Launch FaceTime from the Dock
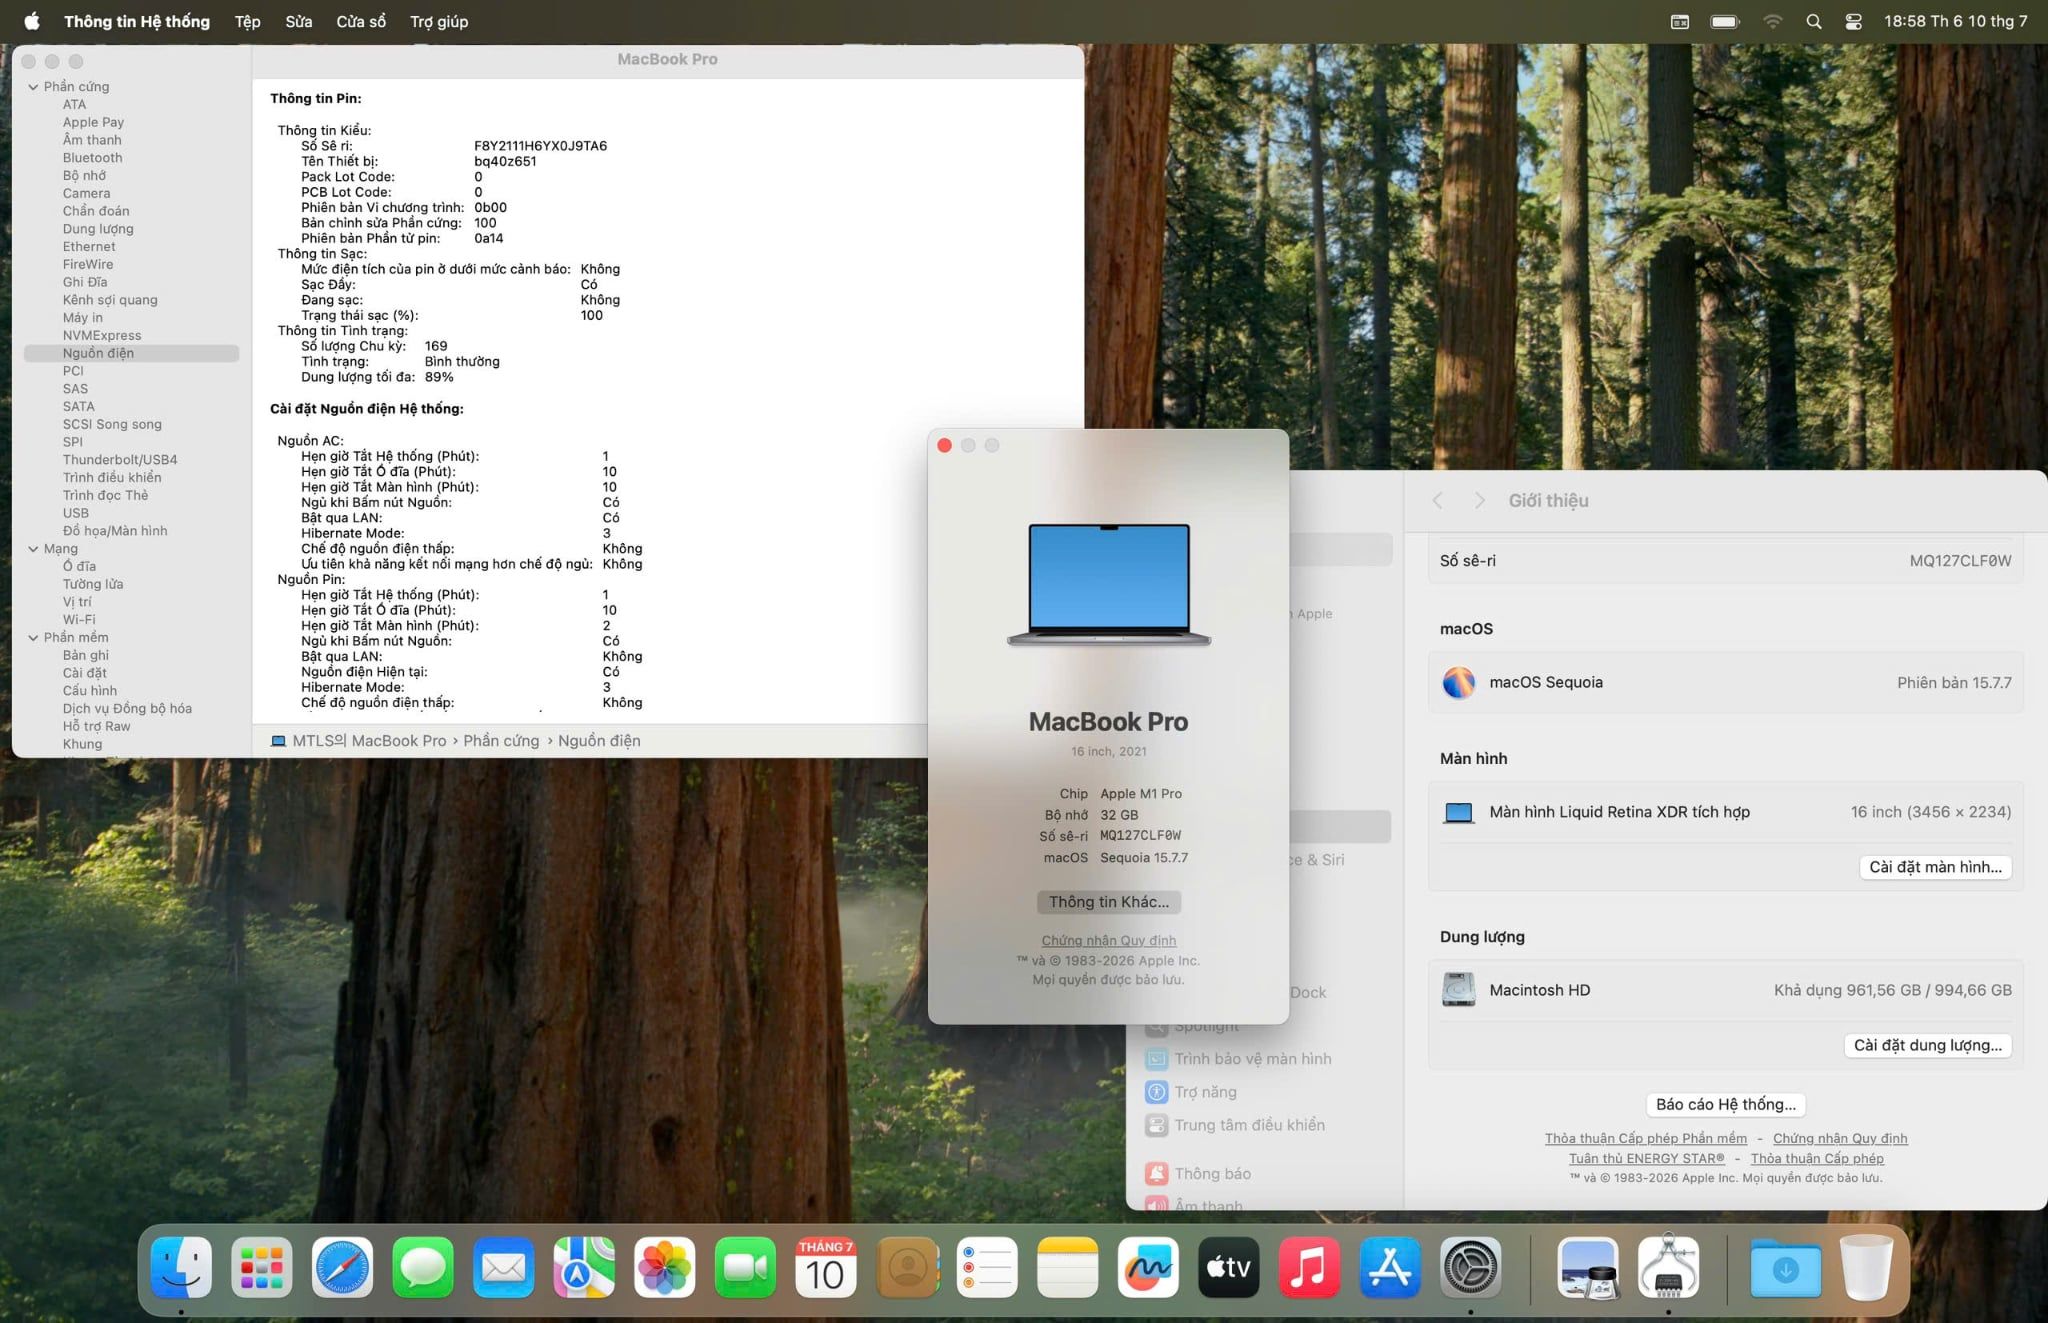Screen dimensions: 2048x1323 coord(745,1267)
